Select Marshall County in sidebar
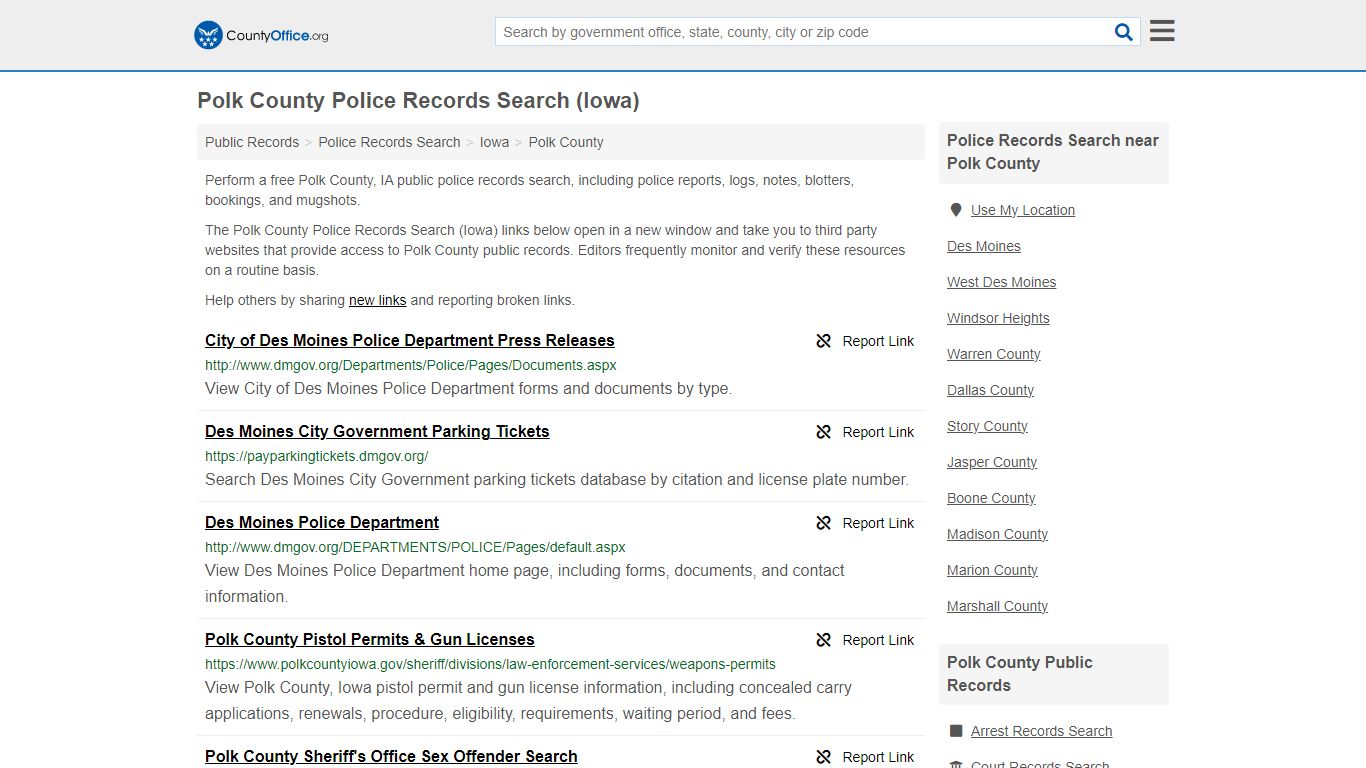Image resolution: width=1366 pixels, height=768 pixels. tap(997, 606)
